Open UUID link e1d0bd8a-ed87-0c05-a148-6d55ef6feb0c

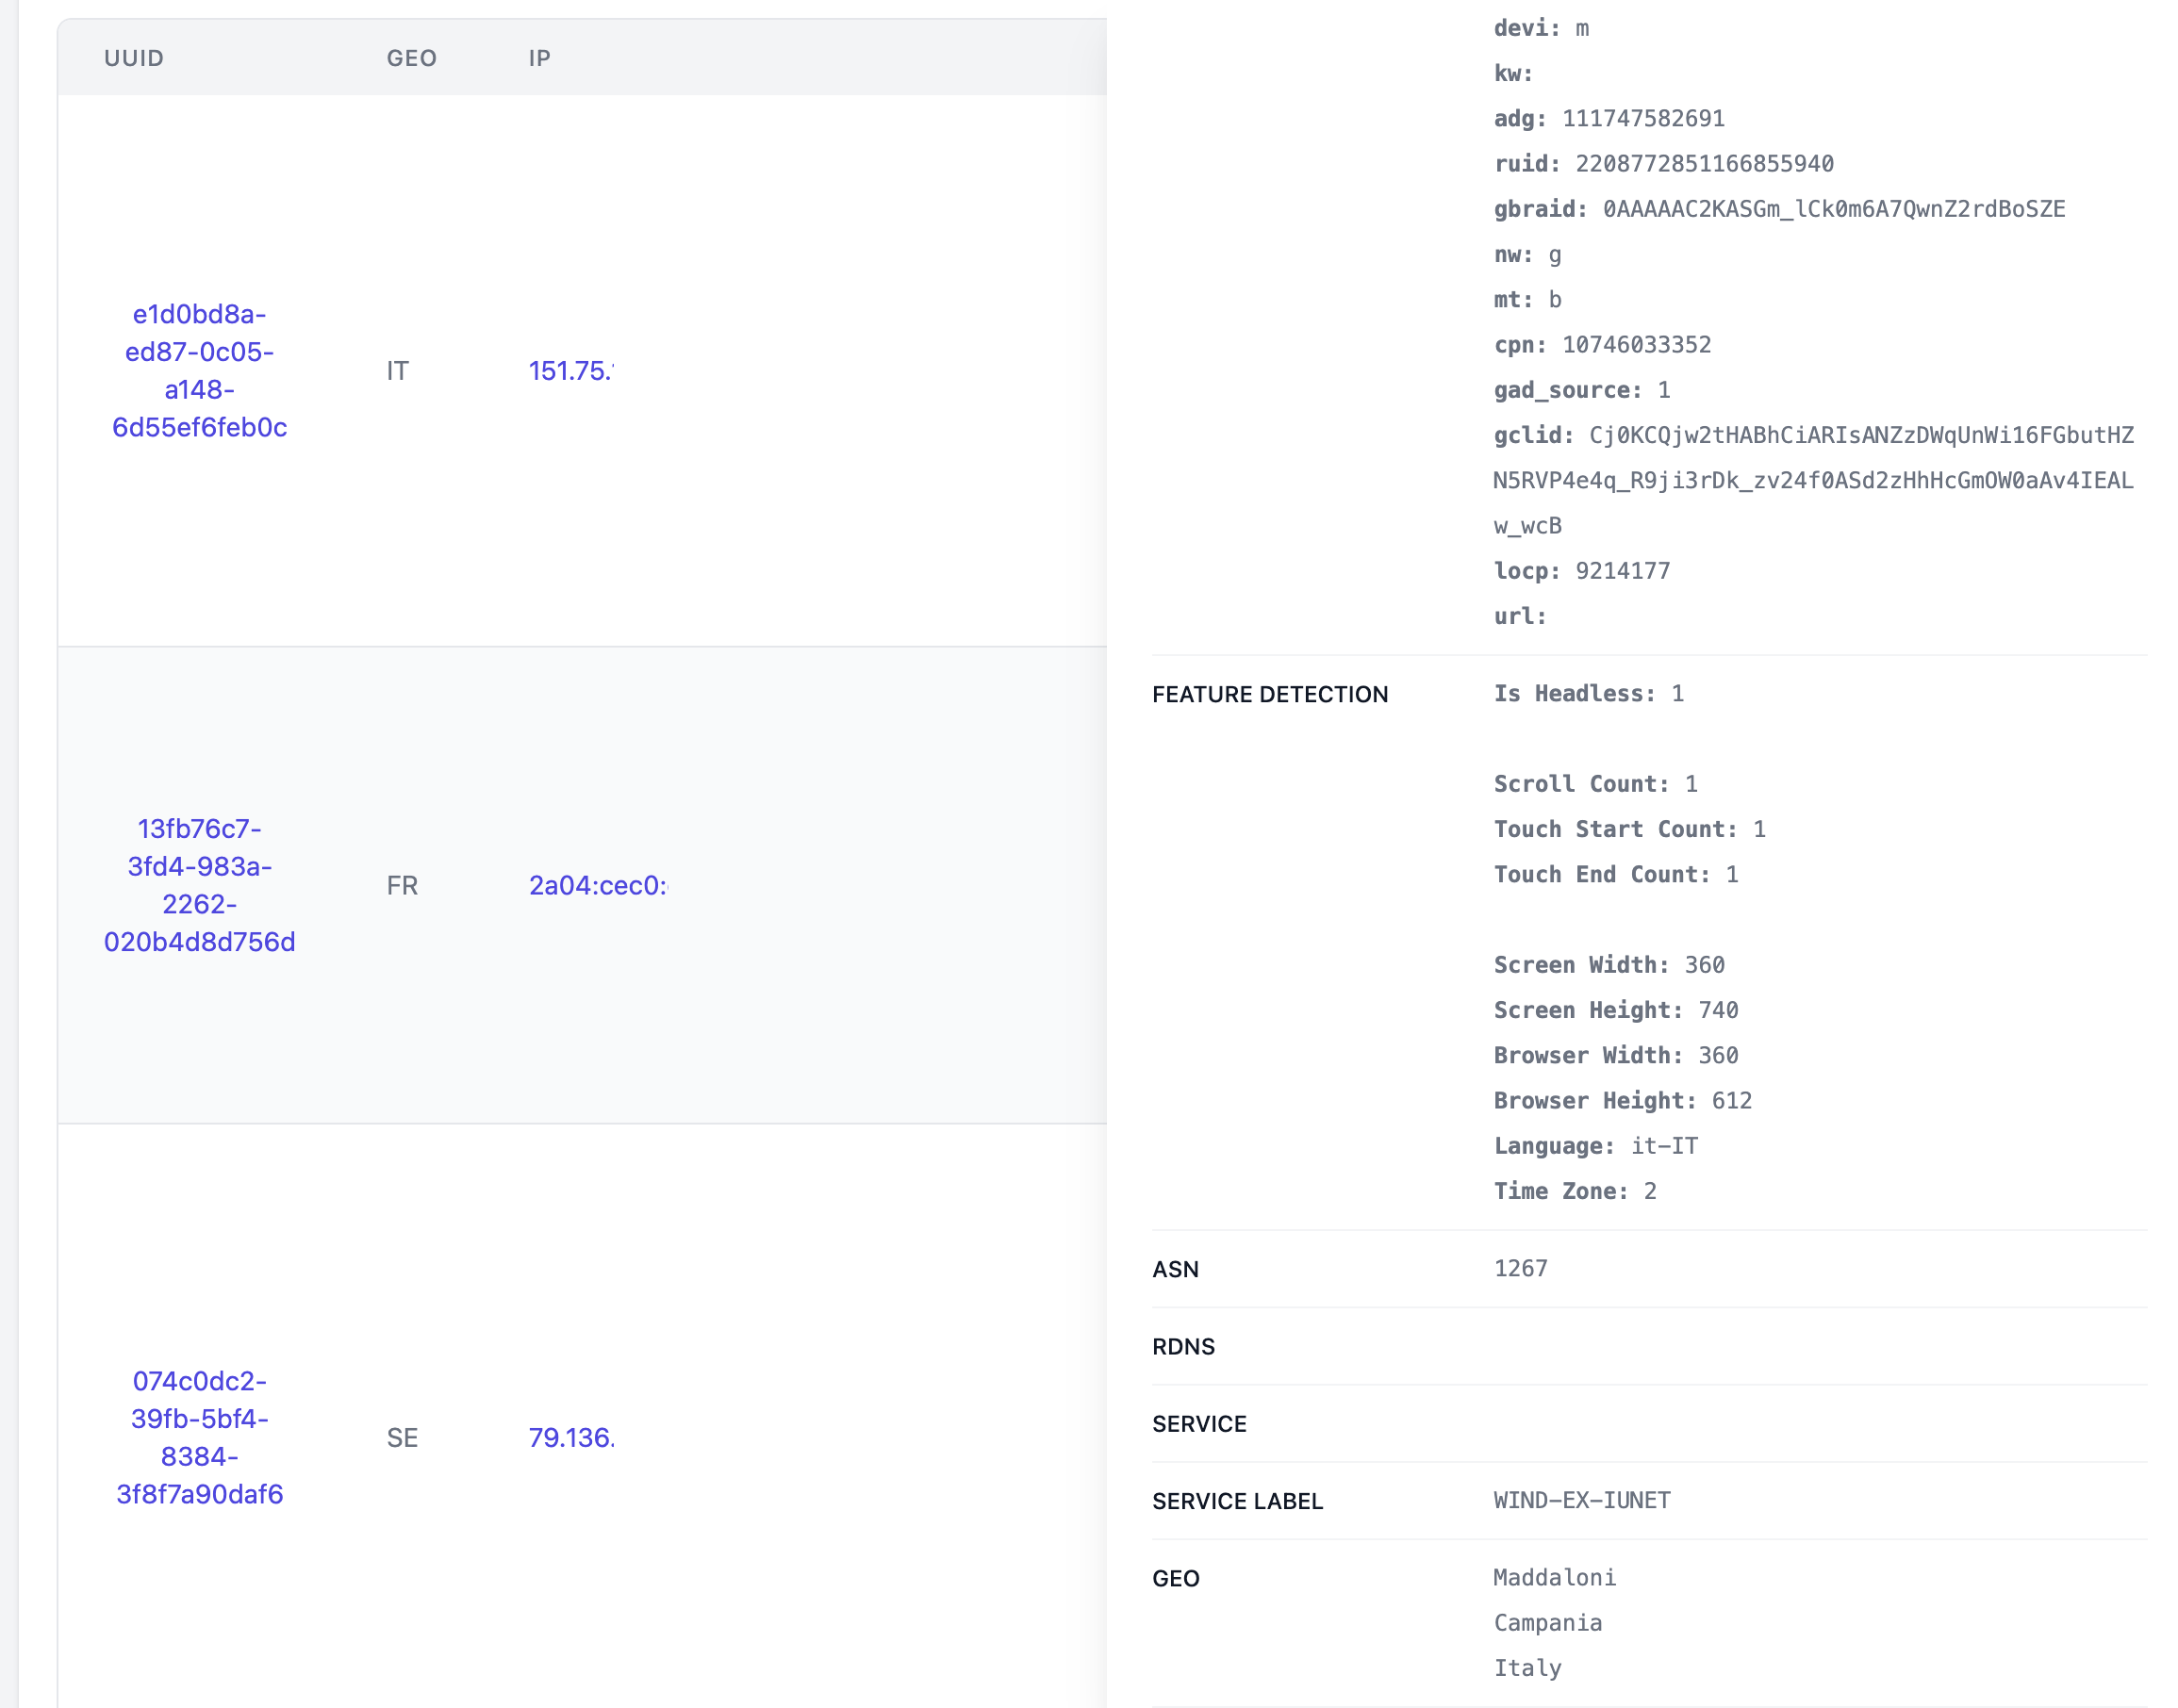point(200,370)
